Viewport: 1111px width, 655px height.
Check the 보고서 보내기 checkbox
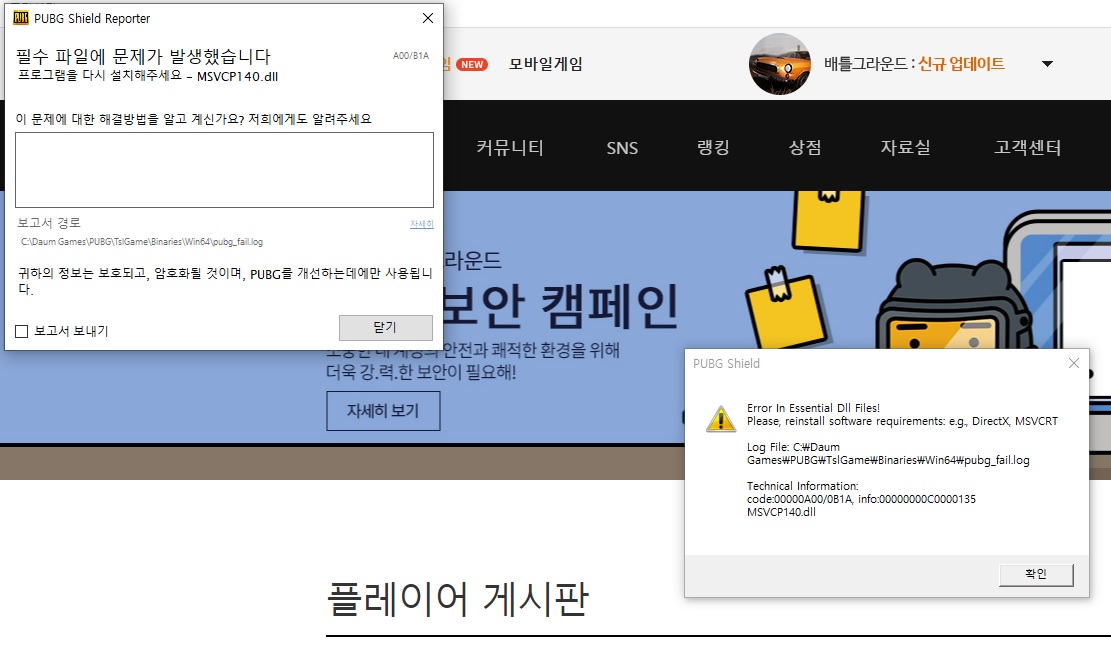coord(22,331)
